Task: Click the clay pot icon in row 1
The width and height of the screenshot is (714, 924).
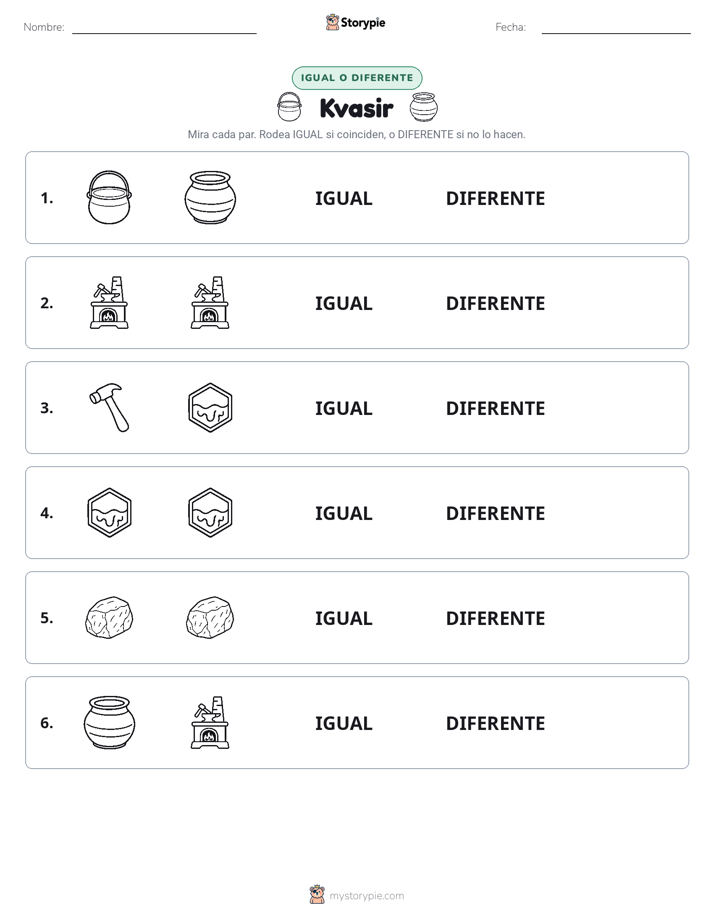Action: click(x=210, y=197)
